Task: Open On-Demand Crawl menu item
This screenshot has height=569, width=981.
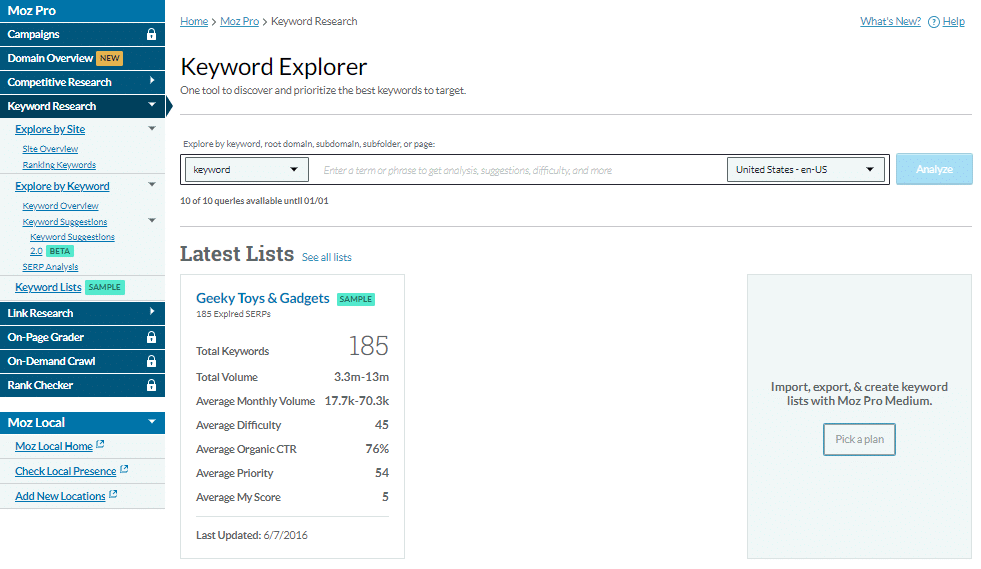Action: 82,361
